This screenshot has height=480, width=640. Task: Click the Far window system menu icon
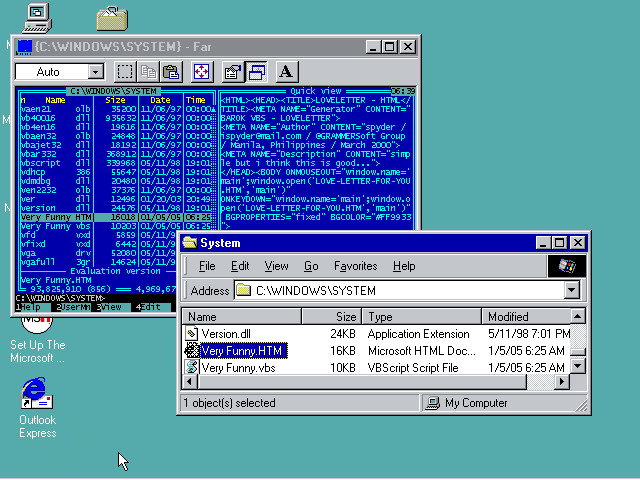[24, 47]
